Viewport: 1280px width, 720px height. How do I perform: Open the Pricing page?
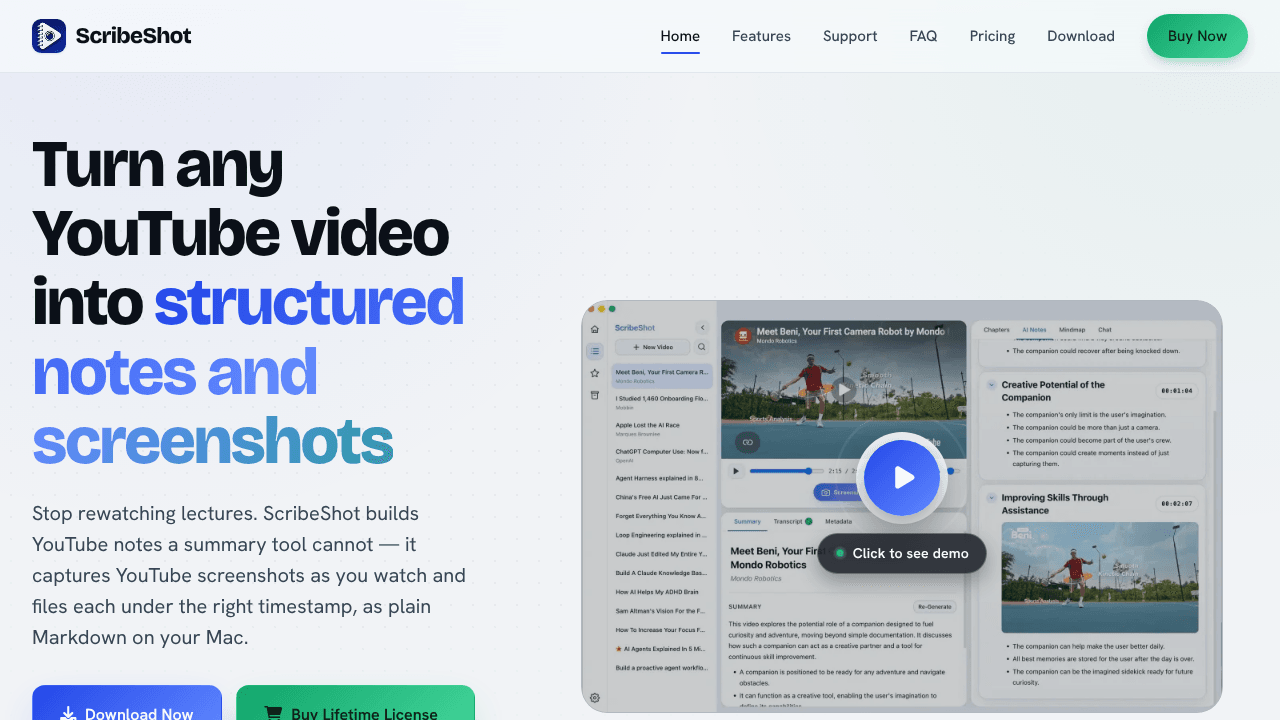pos(992,36)
